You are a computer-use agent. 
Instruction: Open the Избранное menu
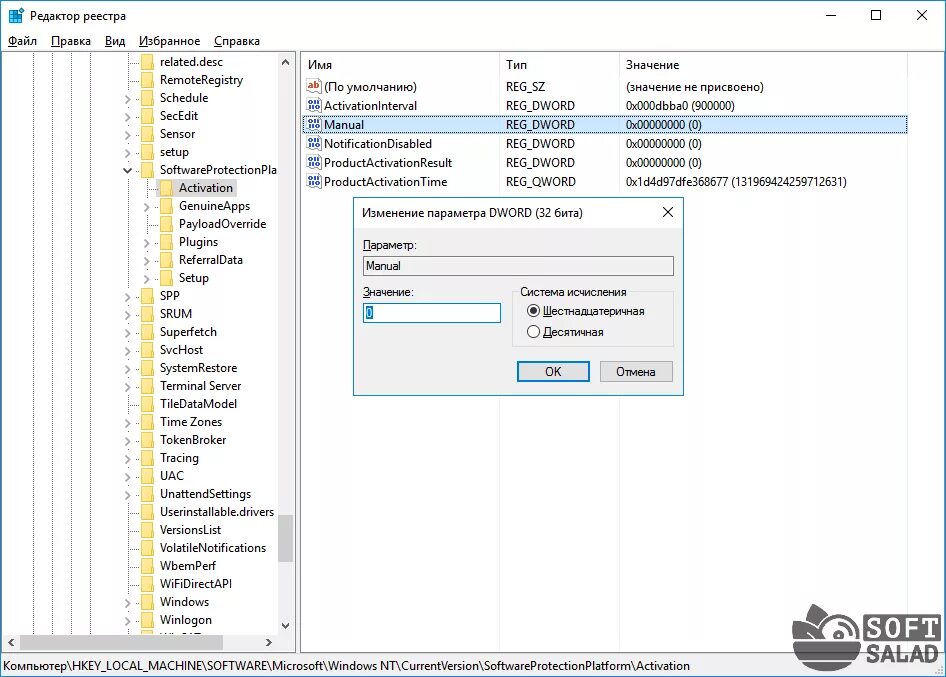tap(170, 41)
